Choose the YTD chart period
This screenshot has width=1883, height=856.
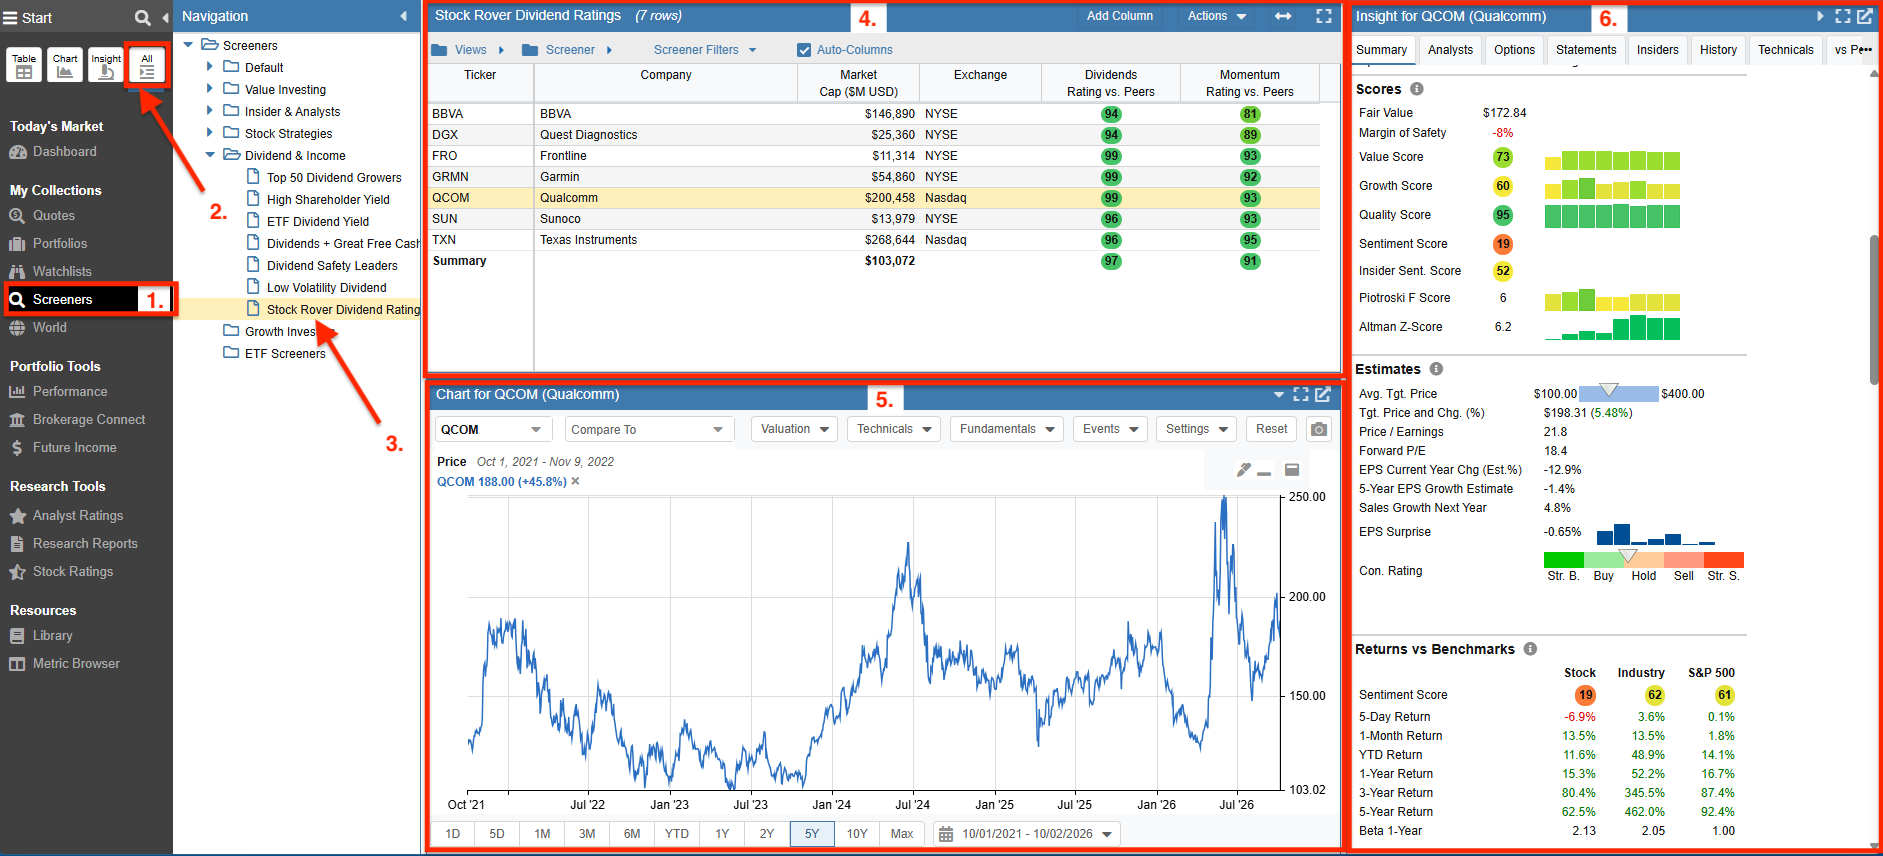coord(677,834)
